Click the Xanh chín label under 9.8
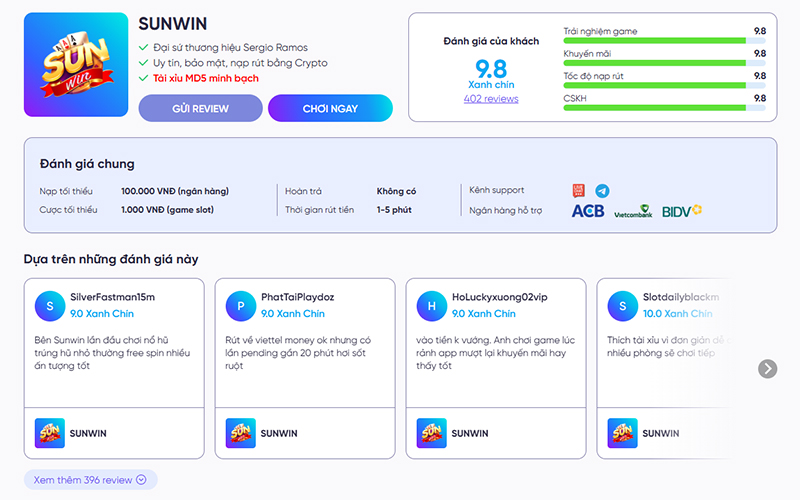 point(491,84)
